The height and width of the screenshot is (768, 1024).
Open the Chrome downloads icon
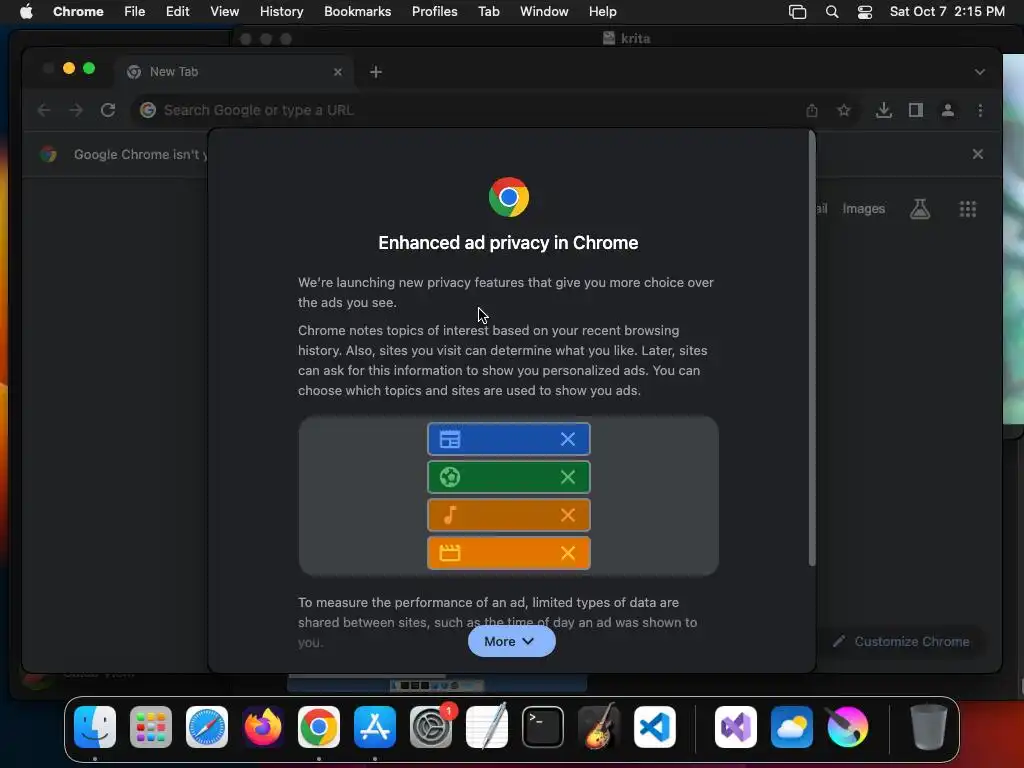click(x=884, y=110)
